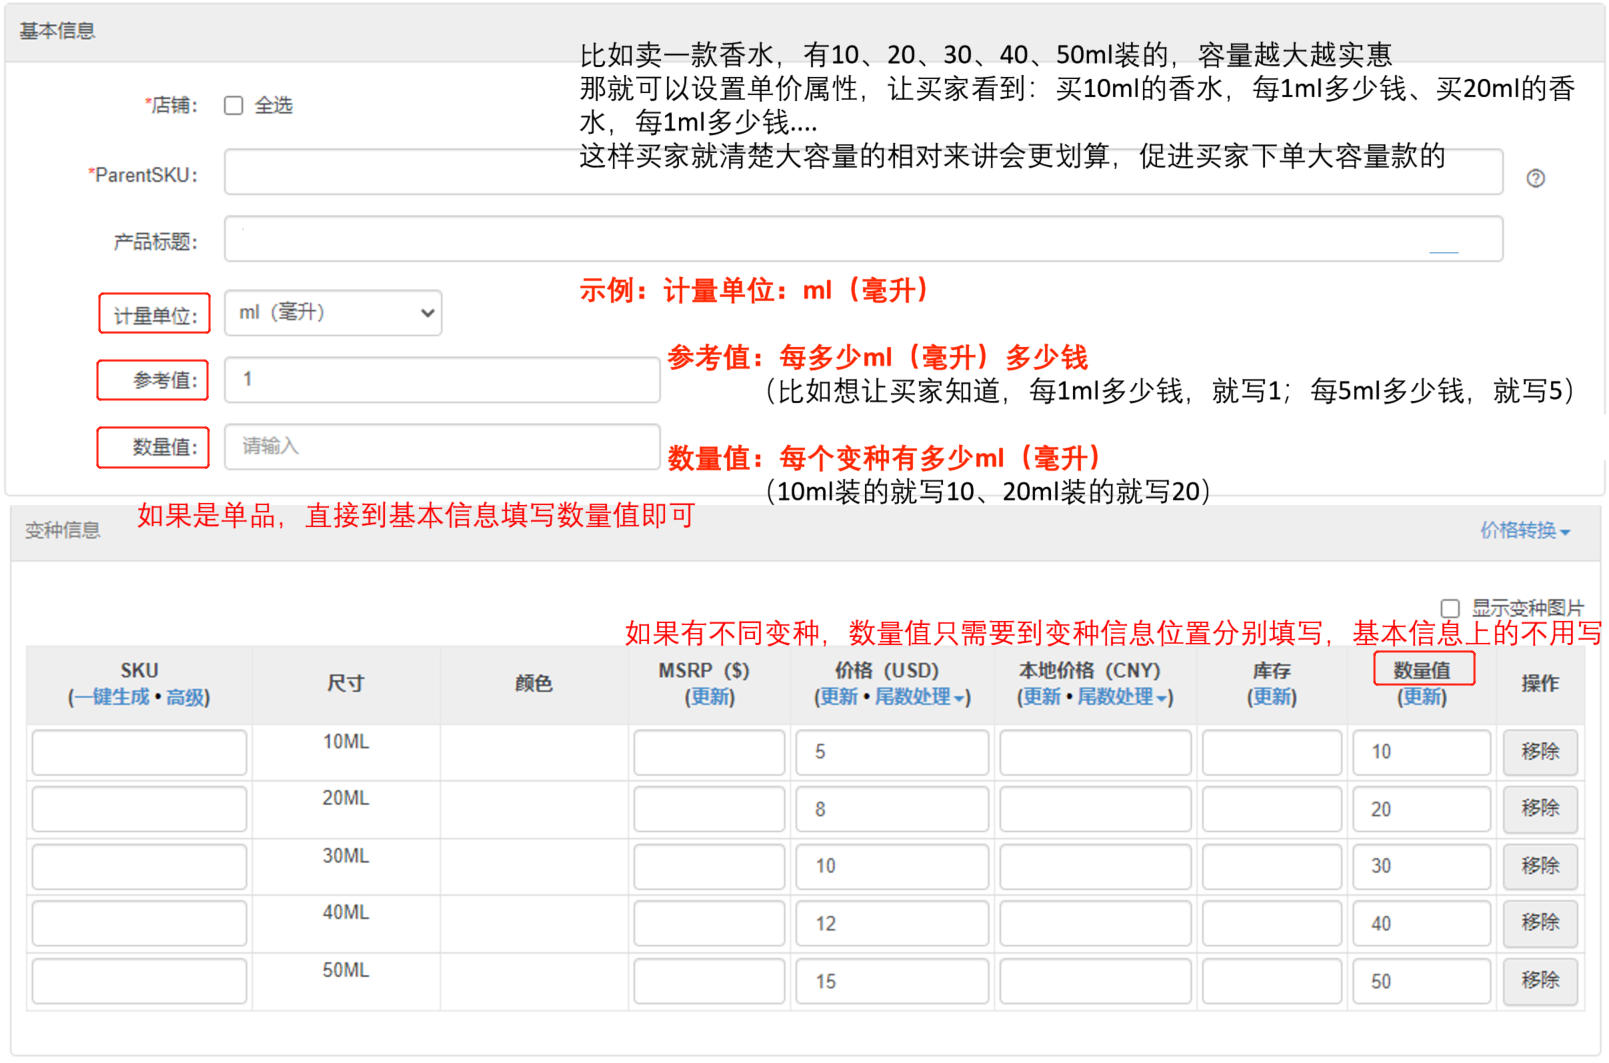
Task: Click 更新 link under 价格 (USD)
Action: (x=838, y=697)
